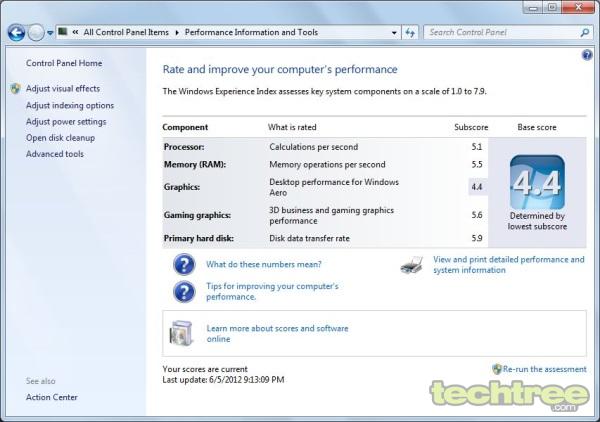Image resolution: width=600 pixels, height=422 pixels.
Task: Click the Last update timestamp text
Action: (x=223, y=380)
